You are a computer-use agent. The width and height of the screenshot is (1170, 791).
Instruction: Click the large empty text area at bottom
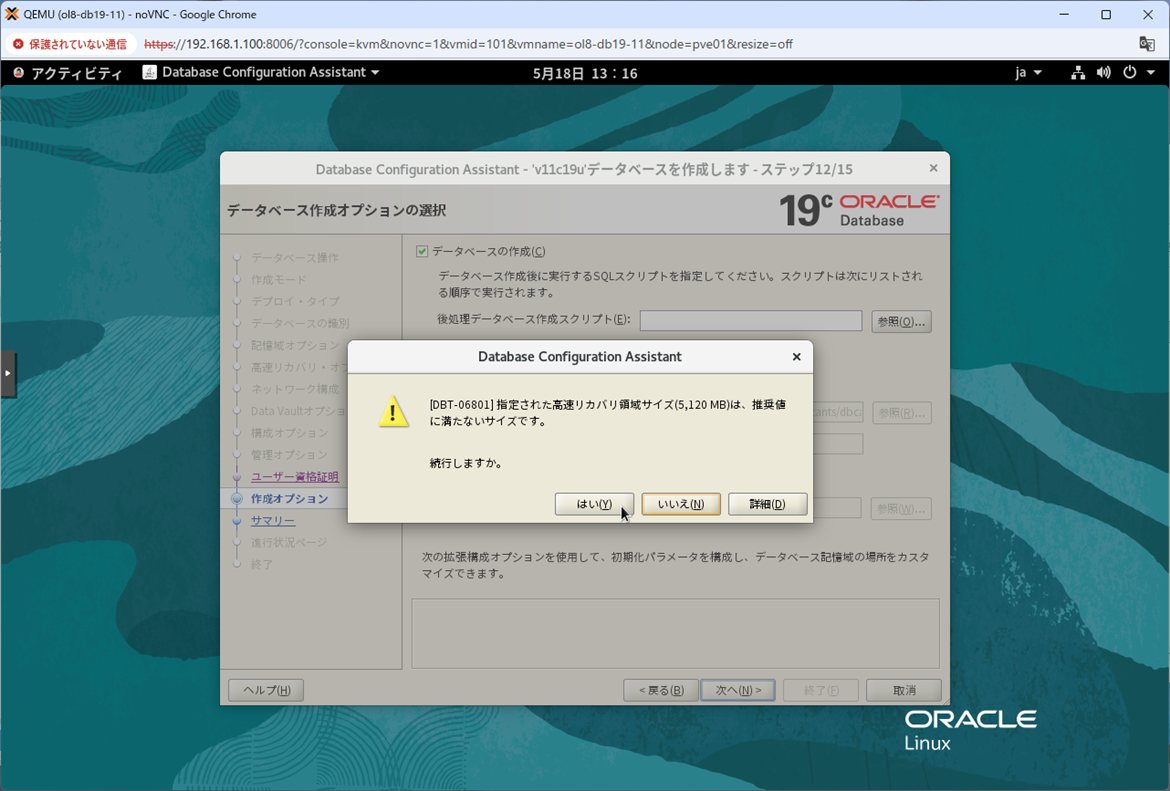click(x=675, y=634)
